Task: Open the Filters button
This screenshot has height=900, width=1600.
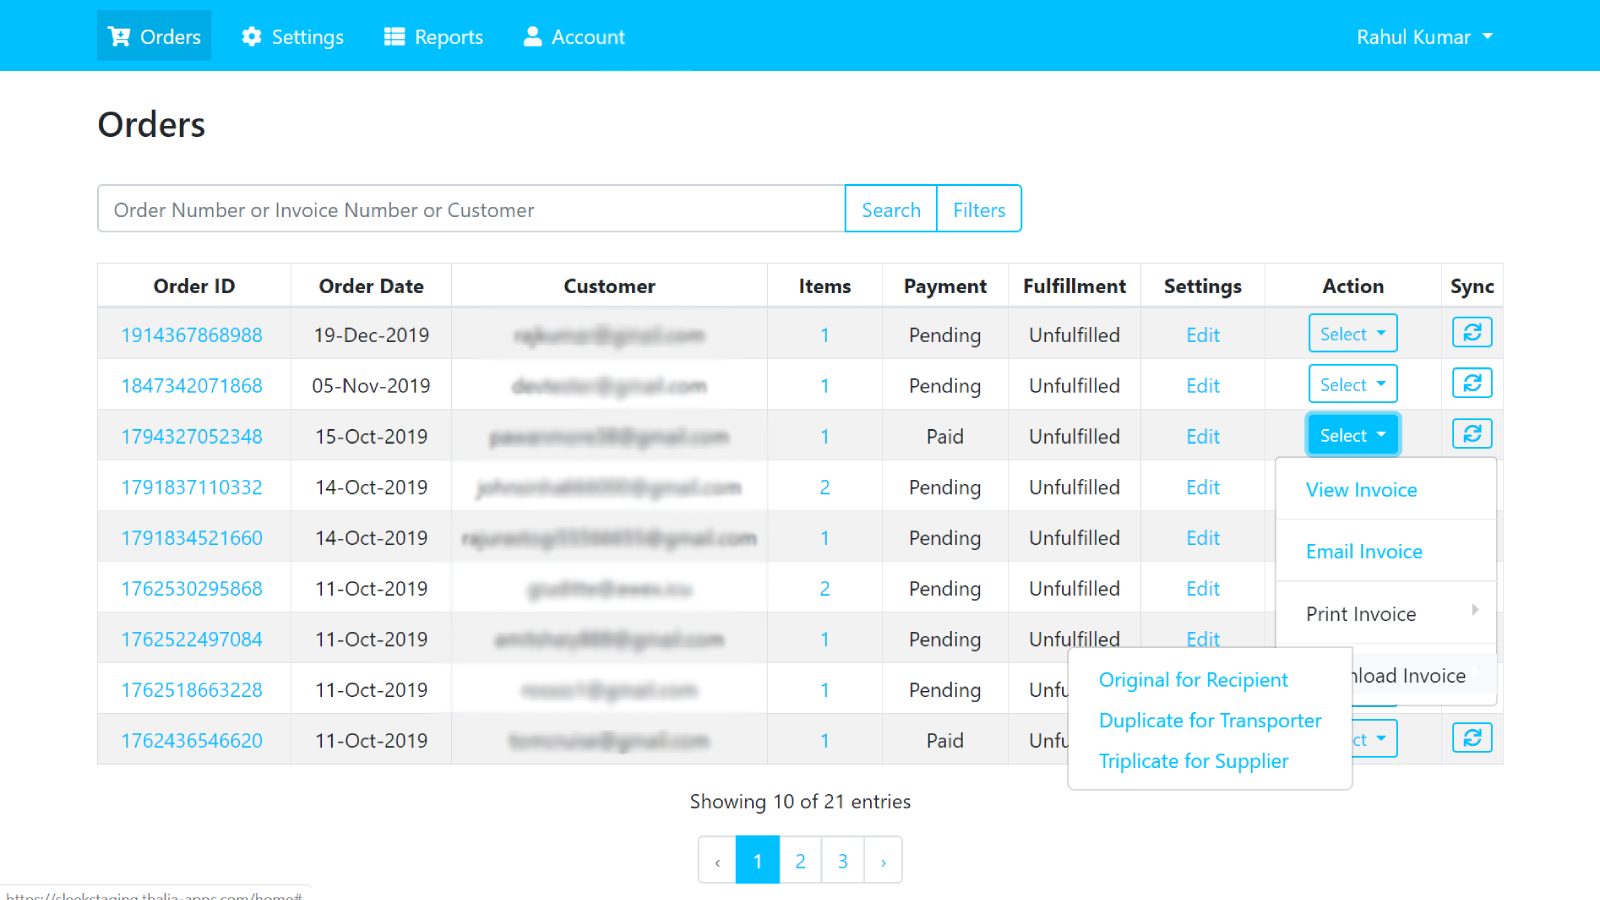Action: click(x=979, y=210)
